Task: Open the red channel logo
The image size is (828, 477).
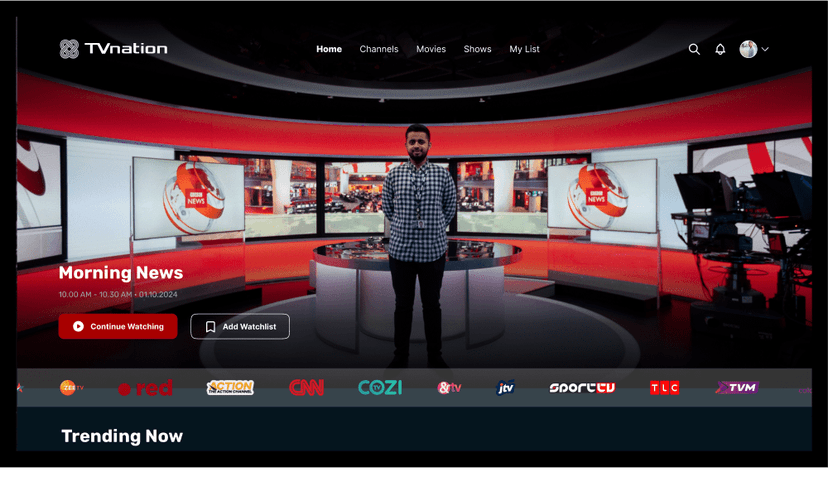Action: [146, 388]
